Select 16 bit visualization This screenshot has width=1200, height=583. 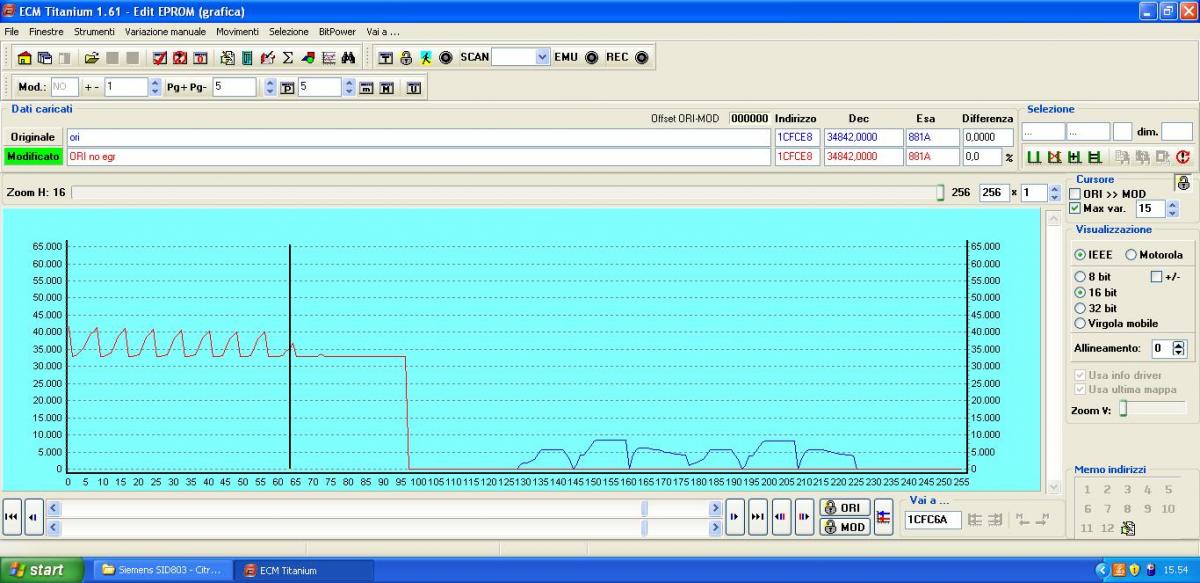click(x=1080, y=293)
